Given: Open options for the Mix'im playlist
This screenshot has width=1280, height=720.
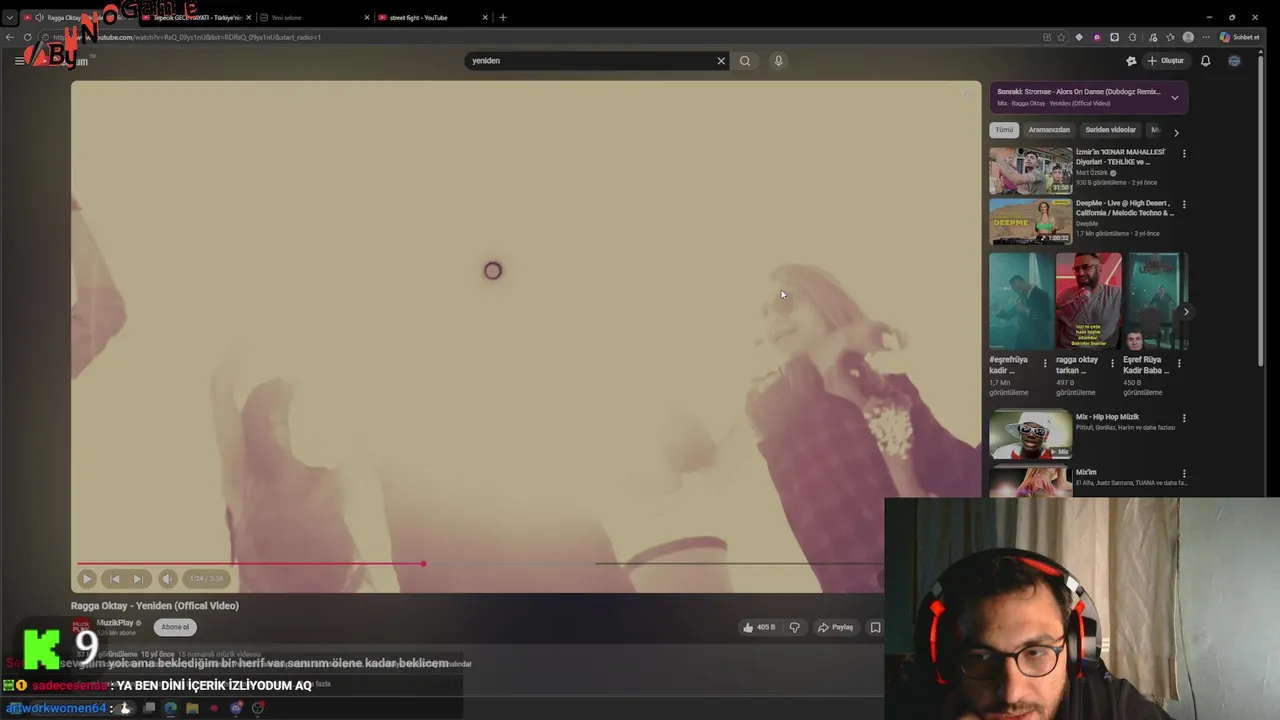Looking at the screenshot, I should click(1184, 474).
